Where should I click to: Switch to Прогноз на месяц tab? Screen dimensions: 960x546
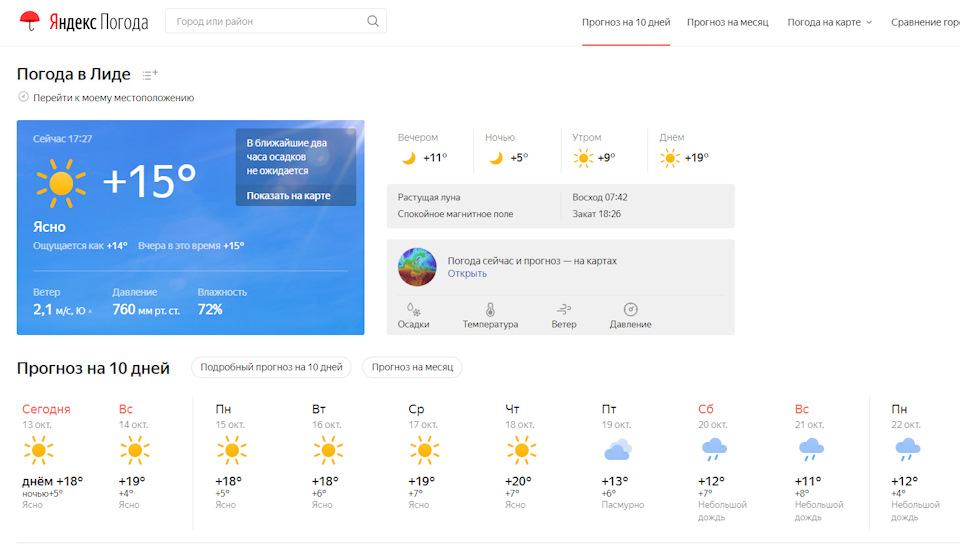[x=727, y=22]
